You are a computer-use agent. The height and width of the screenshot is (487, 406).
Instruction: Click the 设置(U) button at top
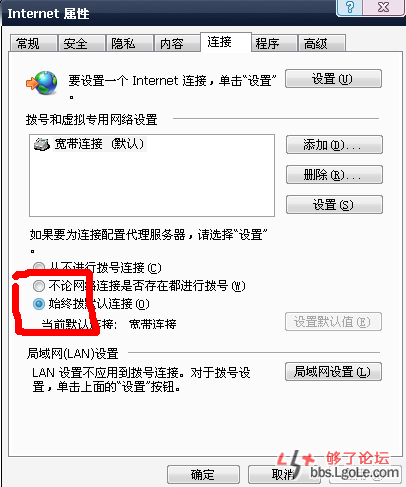(x=333, y=79)
